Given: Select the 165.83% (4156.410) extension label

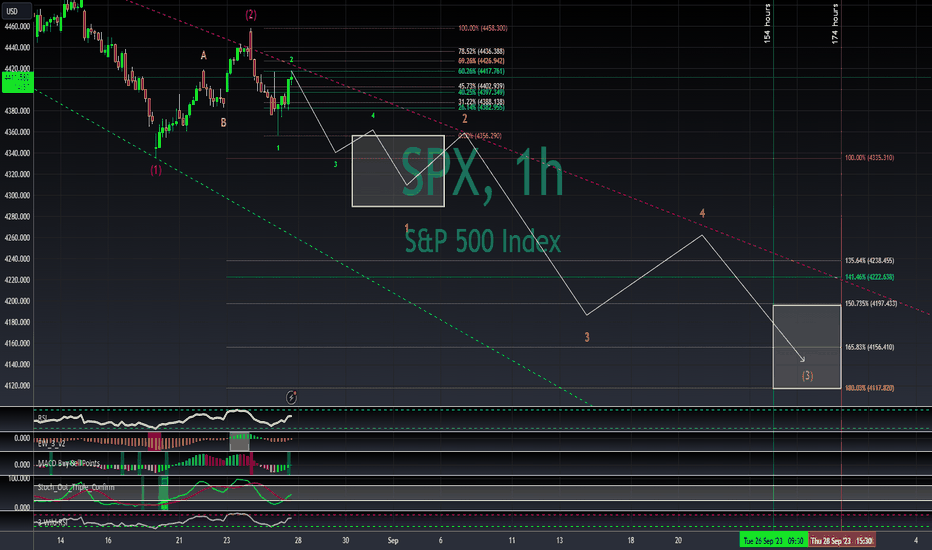Looking at the screenshot, I should pos(869,347).
